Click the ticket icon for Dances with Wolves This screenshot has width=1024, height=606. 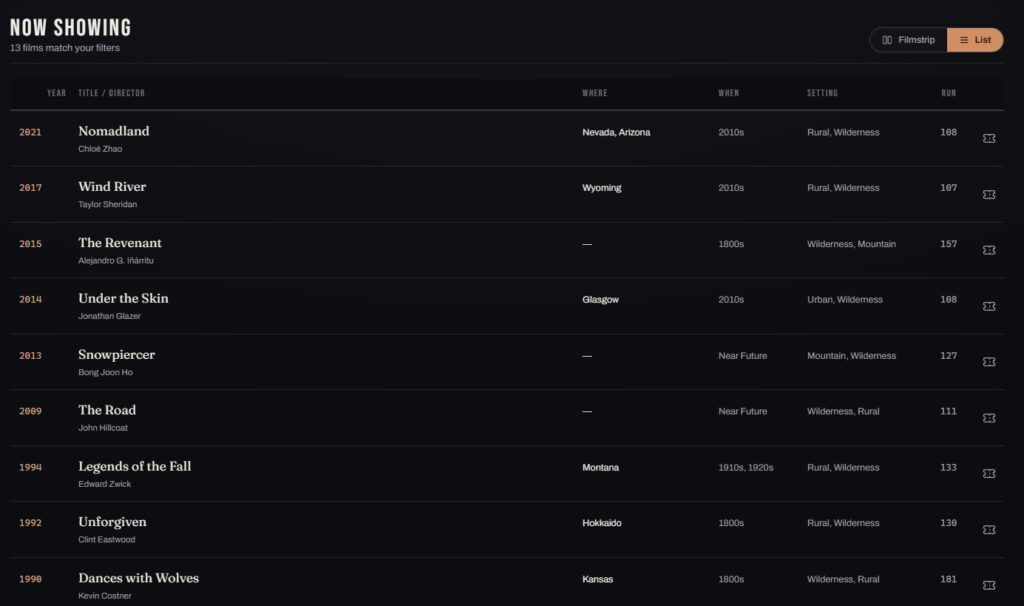point(989,585)
